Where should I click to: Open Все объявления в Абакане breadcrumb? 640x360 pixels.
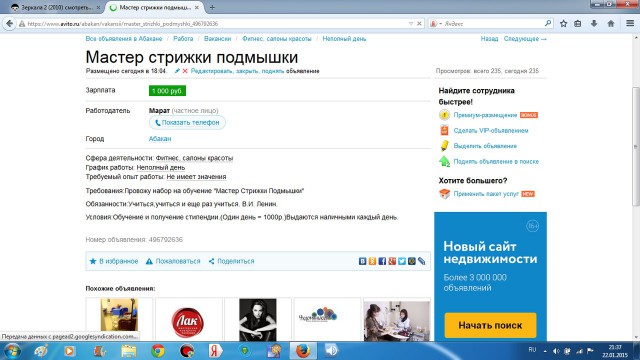(124, 39)
